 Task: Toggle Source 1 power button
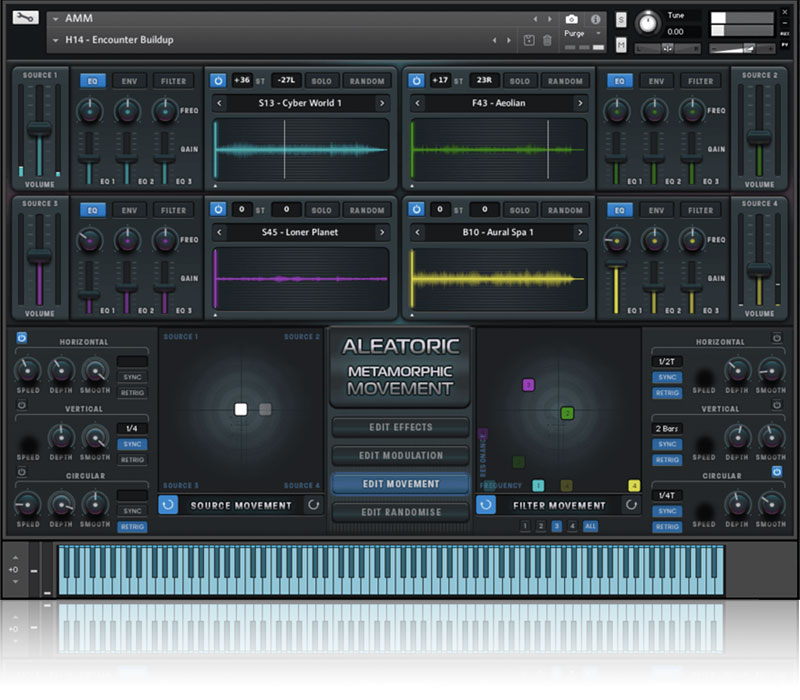coord(218,81)
